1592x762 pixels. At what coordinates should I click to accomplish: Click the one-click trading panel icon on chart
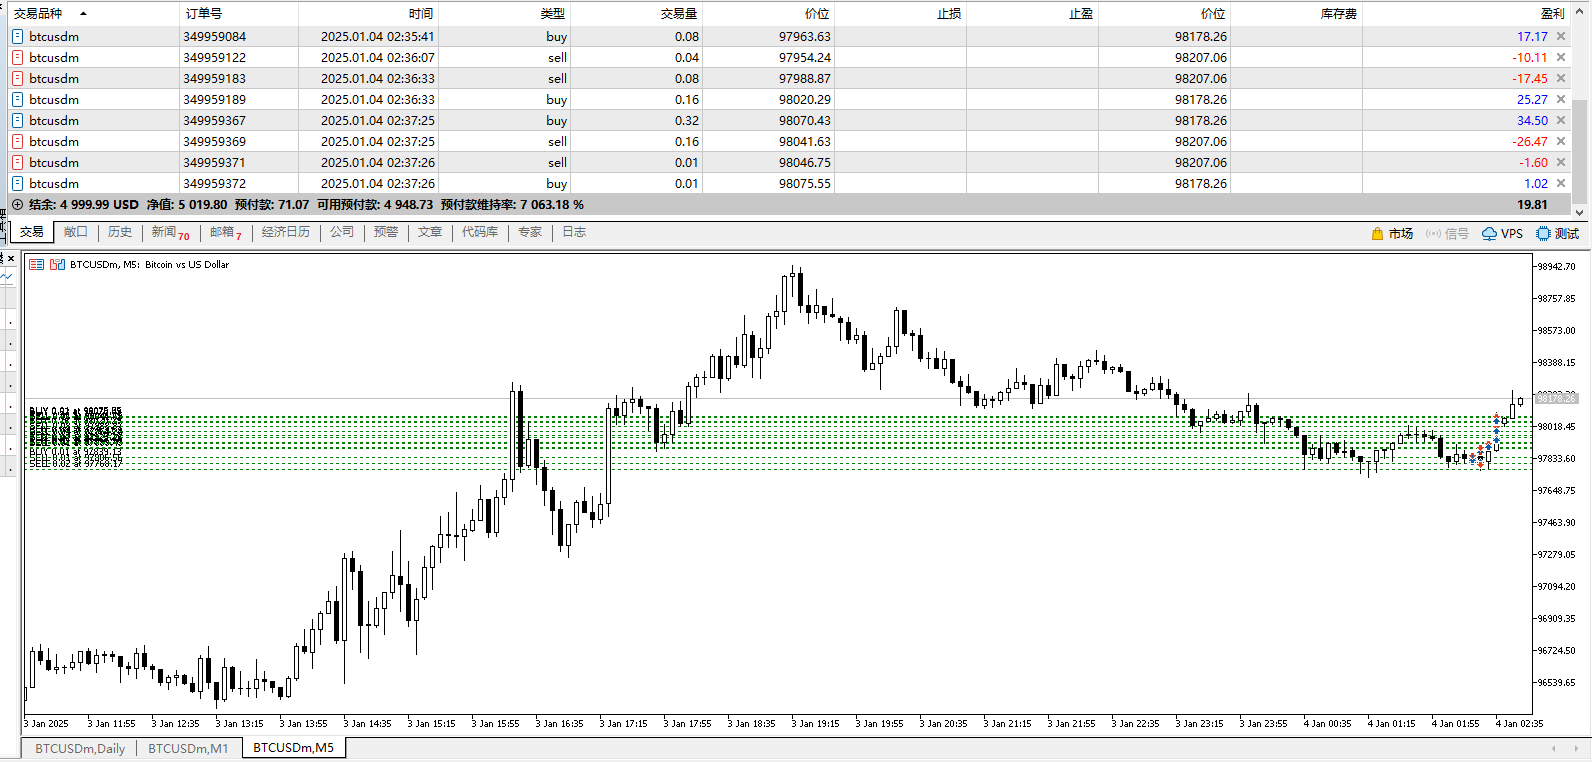[36, 265]
